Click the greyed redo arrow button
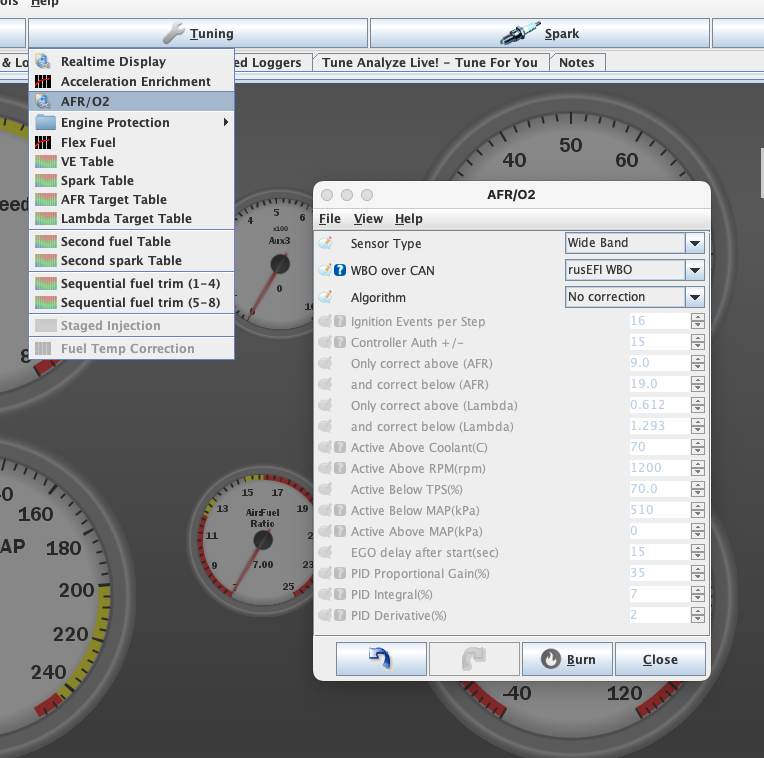The image size is (764, 758). tap(474, 659)
